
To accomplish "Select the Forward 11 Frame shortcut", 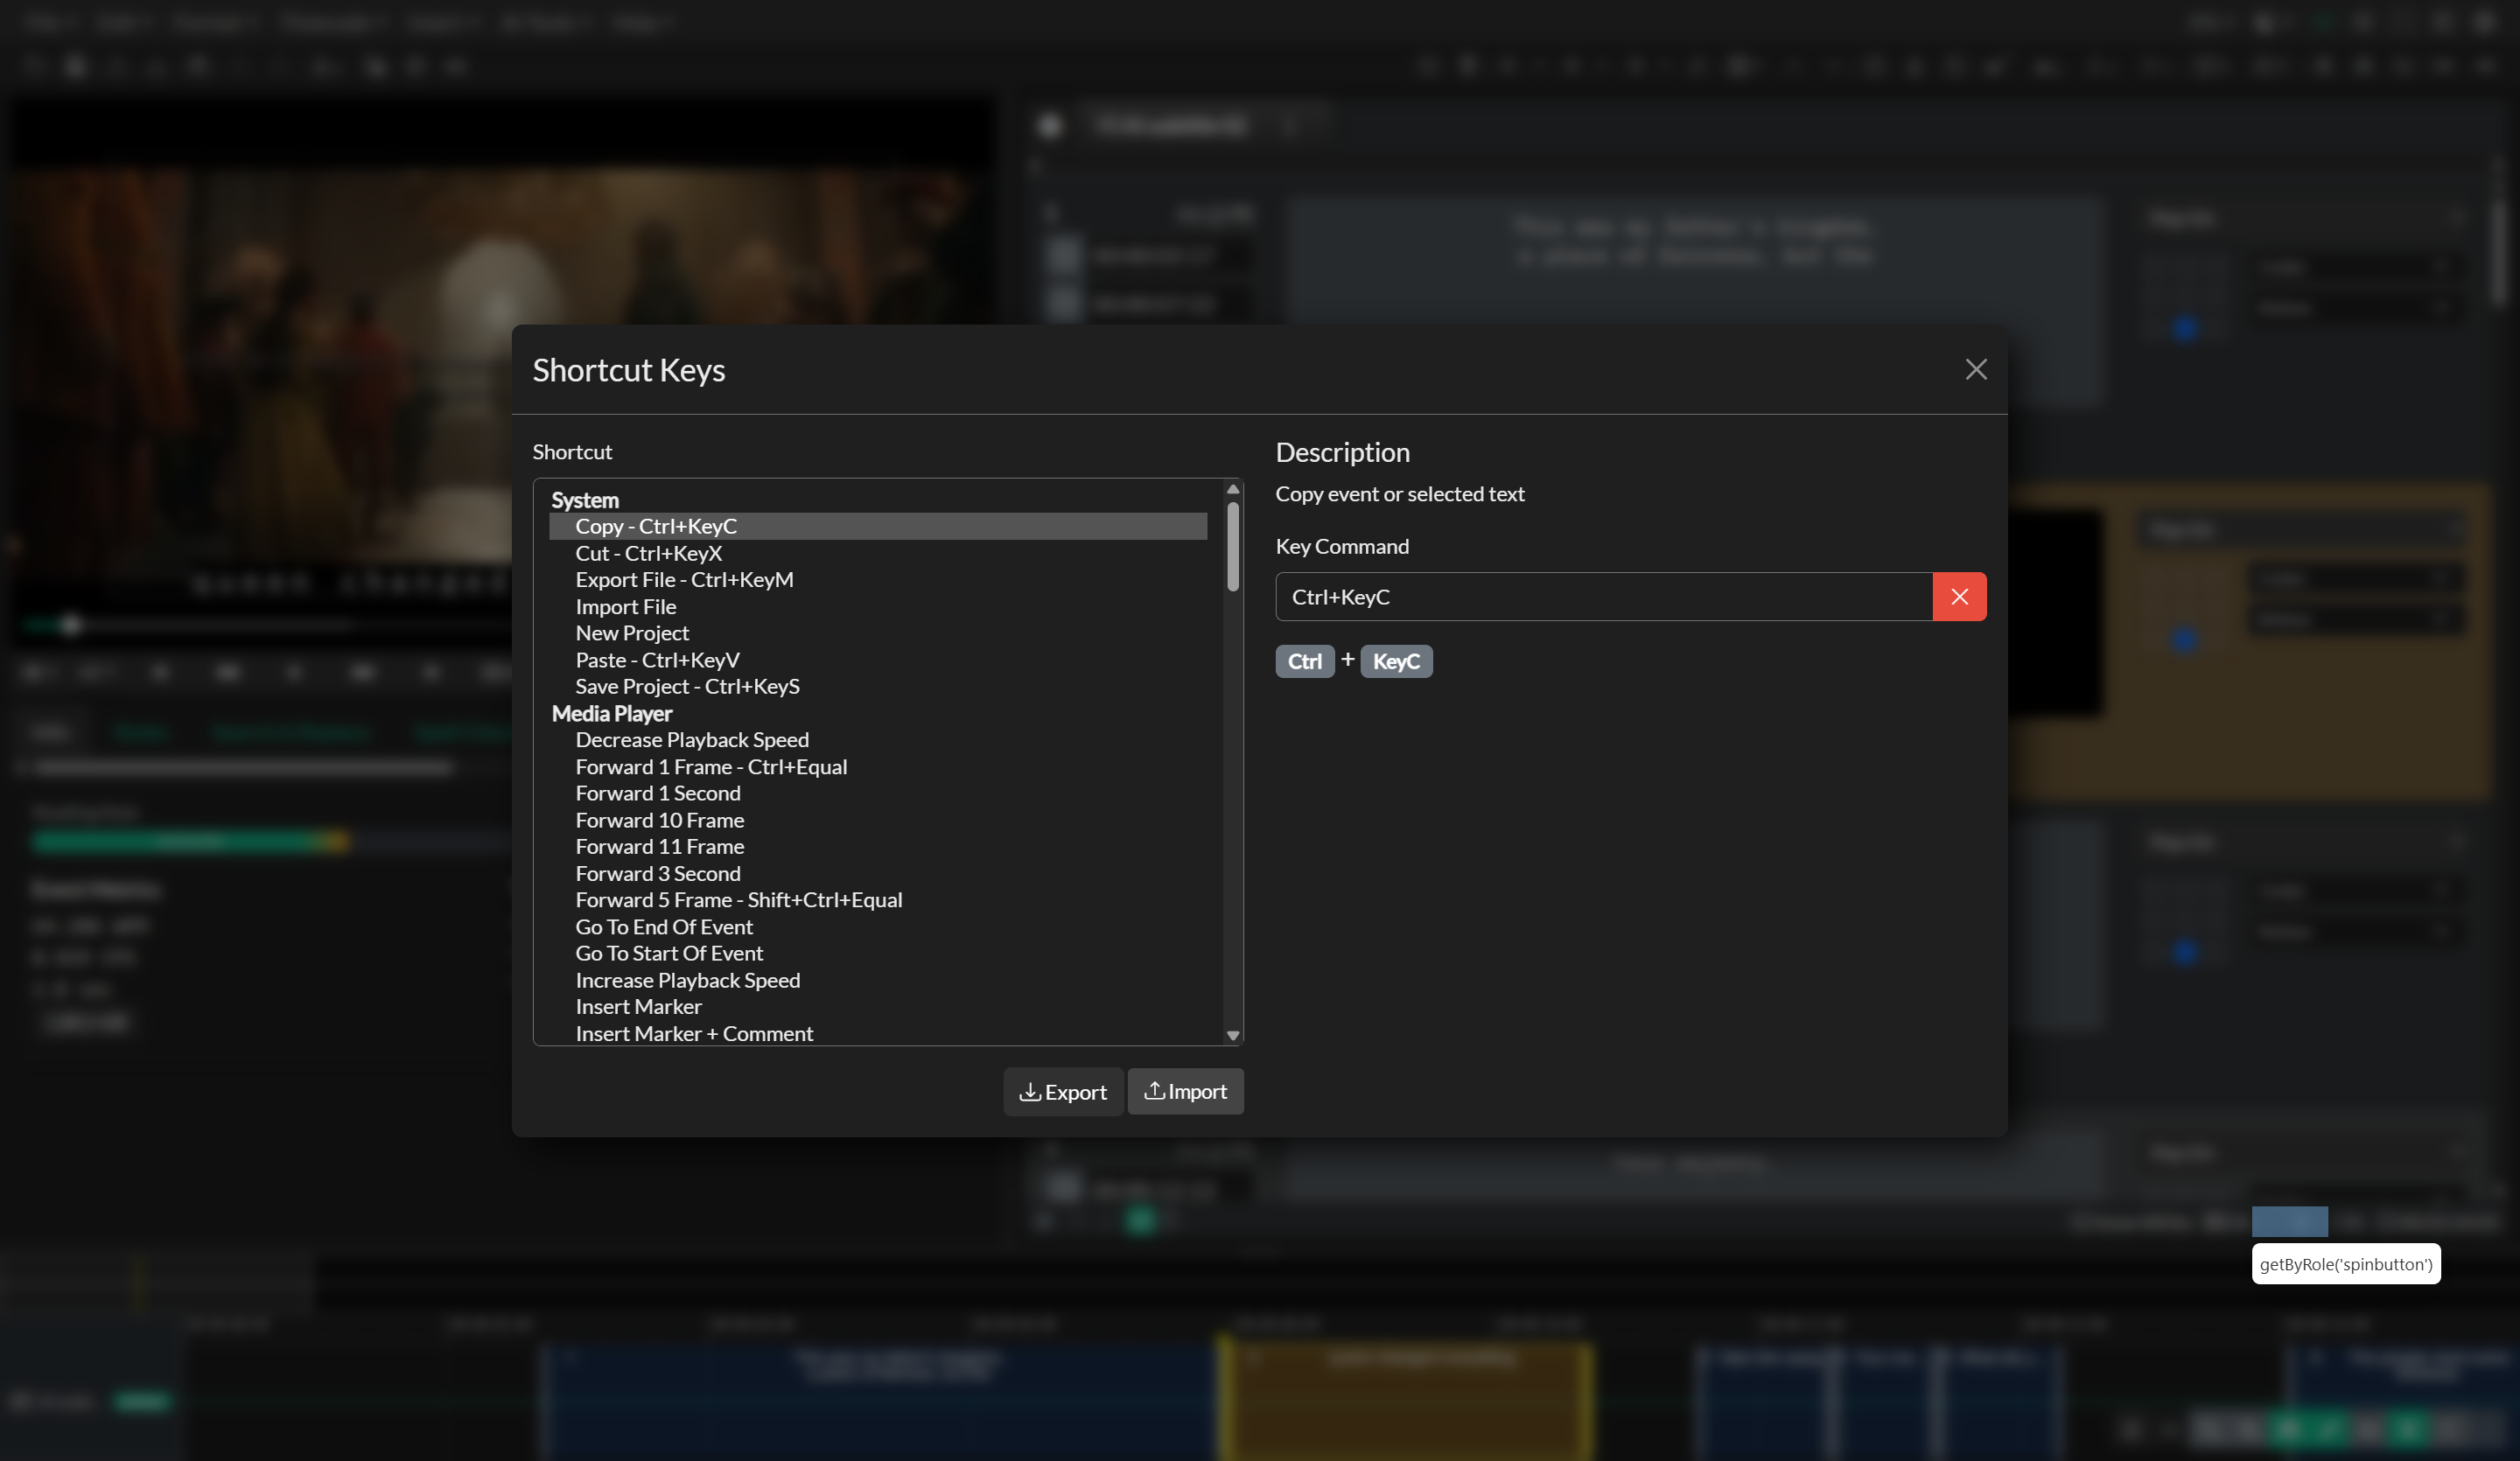I will click(878, 847).
